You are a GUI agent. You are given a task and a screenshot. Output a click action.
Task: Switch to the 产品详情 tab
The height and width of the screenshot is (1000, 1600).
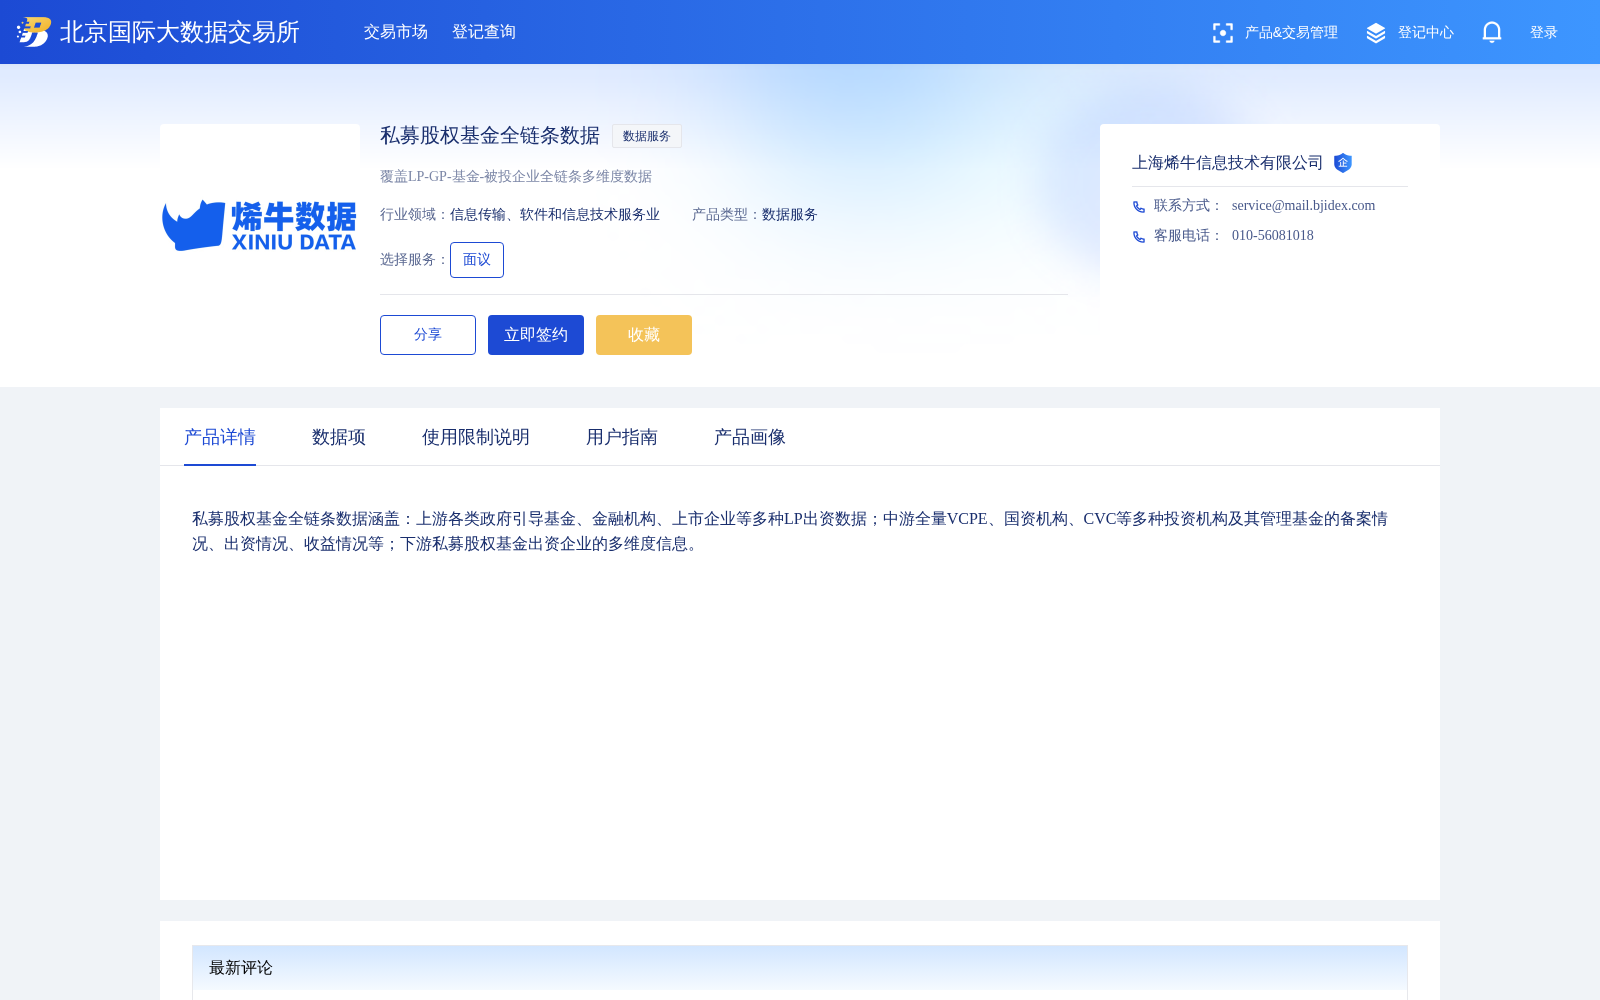[220, 437]
